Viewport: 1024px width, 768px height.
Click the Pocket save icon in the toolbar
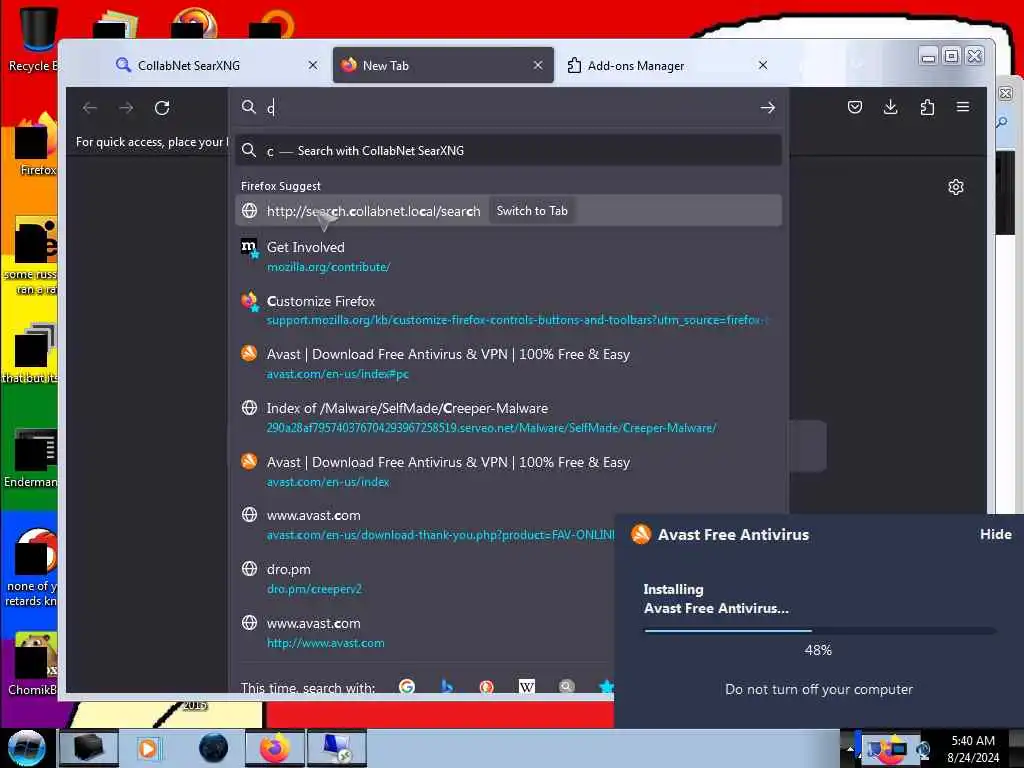(x=854, y=107)
